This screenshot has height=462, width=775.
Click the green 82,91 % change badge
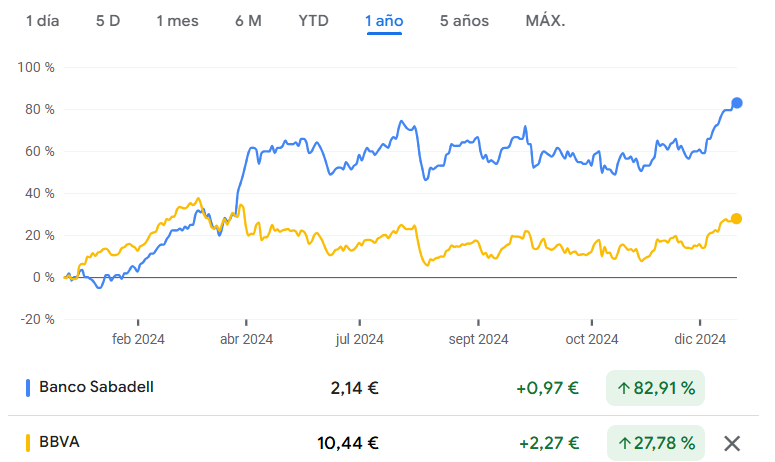coord(655,387)
